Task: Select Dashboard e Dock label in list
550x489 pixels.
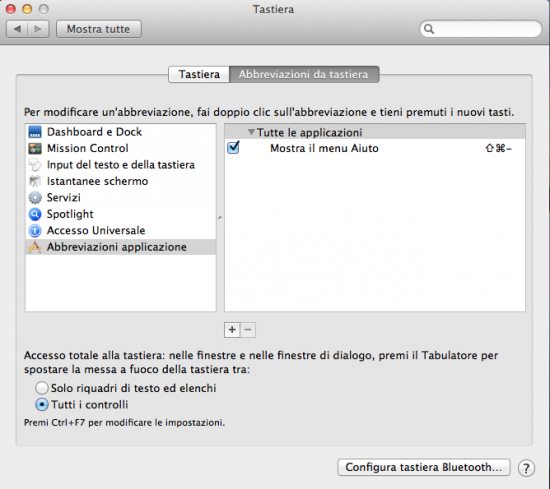Action: click(94, 132)
